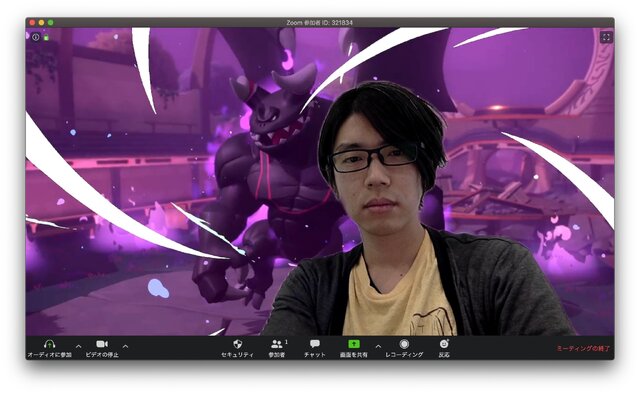Open the セキュリティ shield menu
Image resolution: width=640 pixels, height=394 pixels.
point(238,344)
